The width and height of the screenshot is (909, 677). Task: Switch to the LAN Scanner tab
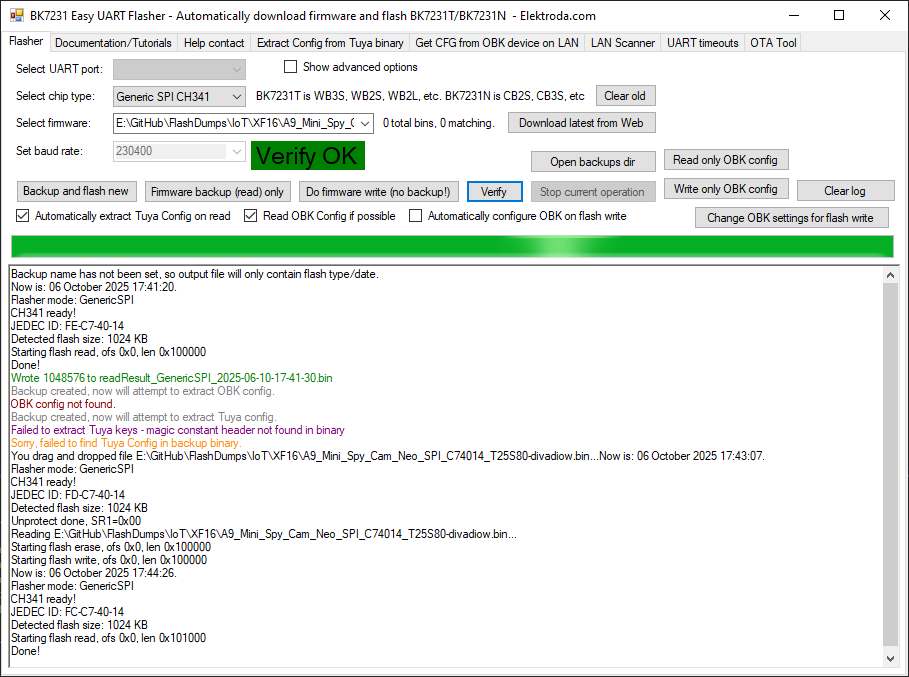(623, 43)
